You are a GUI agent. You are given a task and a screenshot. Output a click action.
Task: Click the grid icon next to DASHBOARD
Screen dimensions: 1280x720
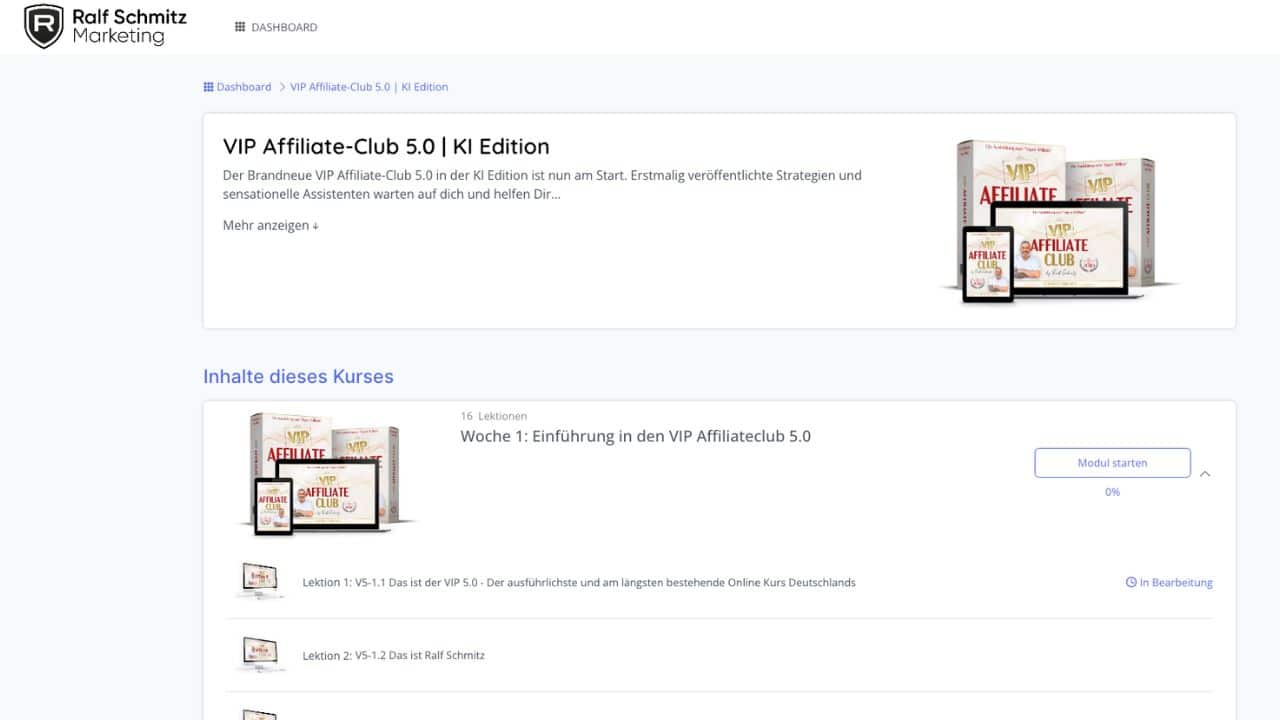click(x=240, y=27)
